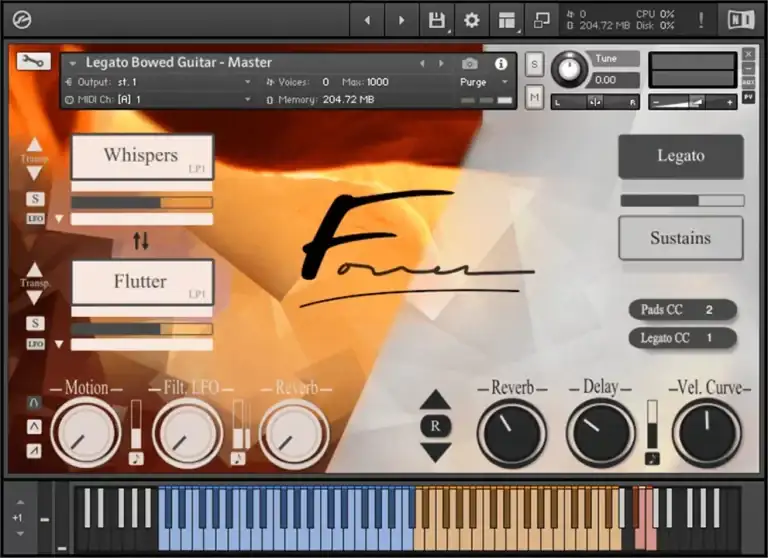Viewport: 768px width, 558px height.
Task: Click the floppy disk save icon
Action: [437, 20]
